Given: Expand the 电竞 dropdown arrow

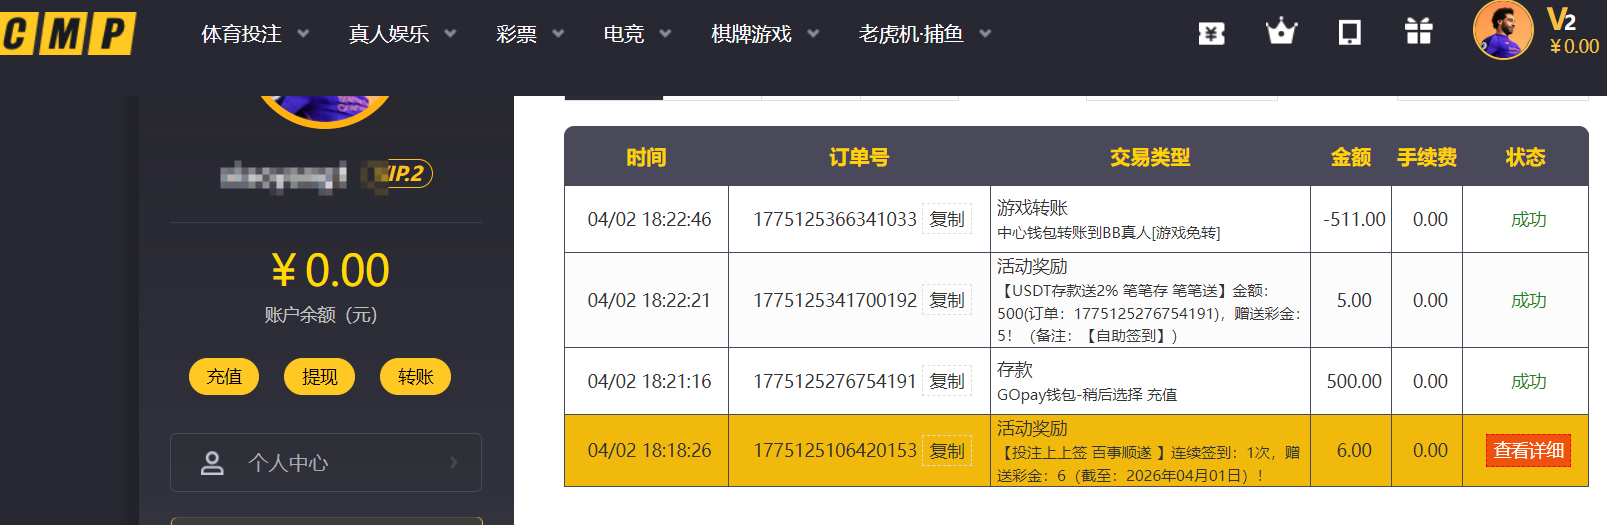Looking at the screenshot, I should [x=665, y=33].
